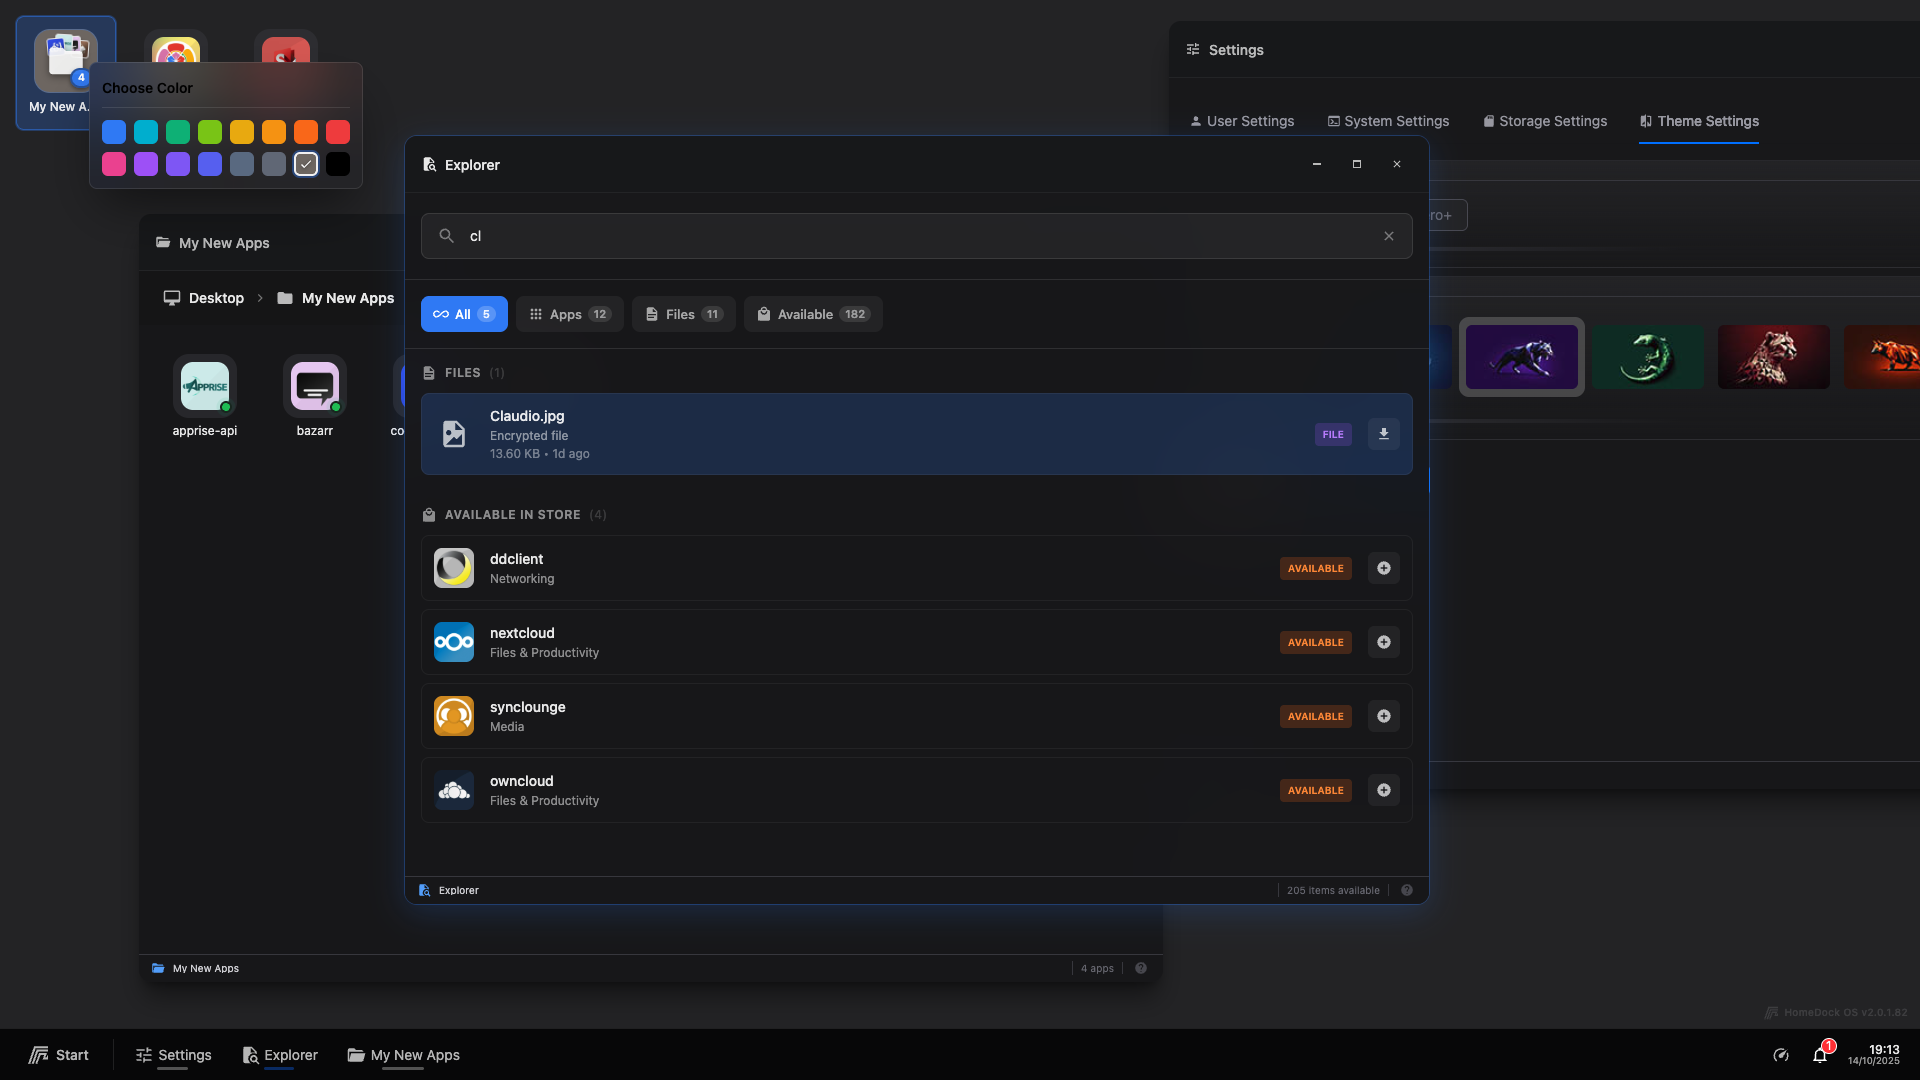
Task: Select the green dragon theme thumbnail
Action: 1647,357
